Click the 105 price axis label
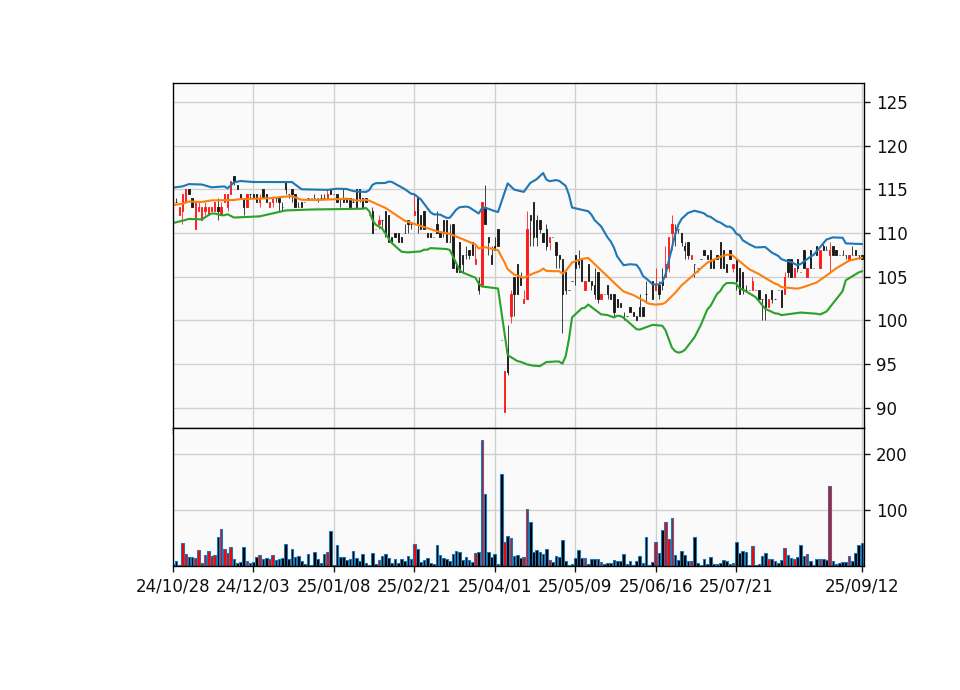The height and width of the screenshot is (690, 960). (892, 278)
